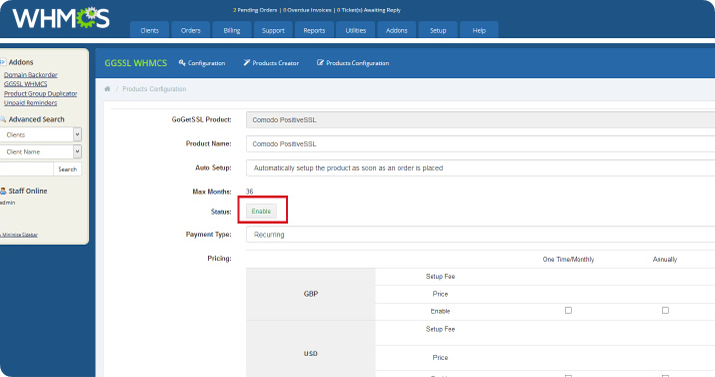Open the Support menu tab

pos(273,30)
